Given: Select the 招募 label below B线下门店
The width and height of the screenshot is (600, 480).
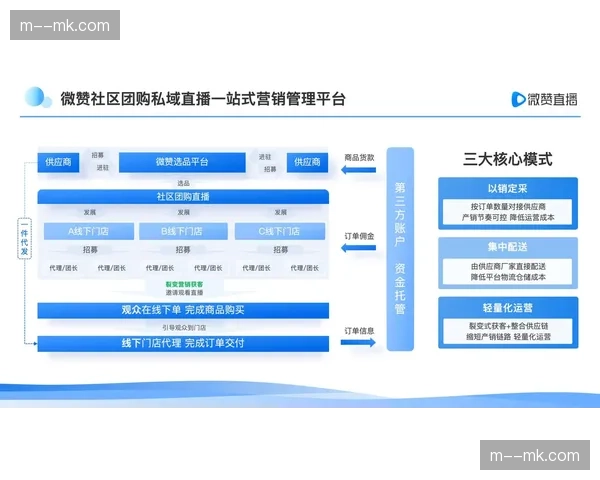Looking at the screenshot, I should (x=183, y=250).
